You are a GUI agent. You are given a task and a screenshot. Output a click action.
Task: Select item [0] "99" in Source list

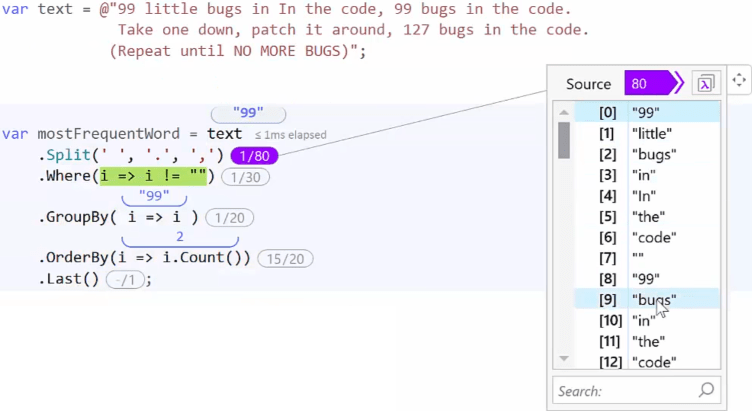tap(646, 112)
